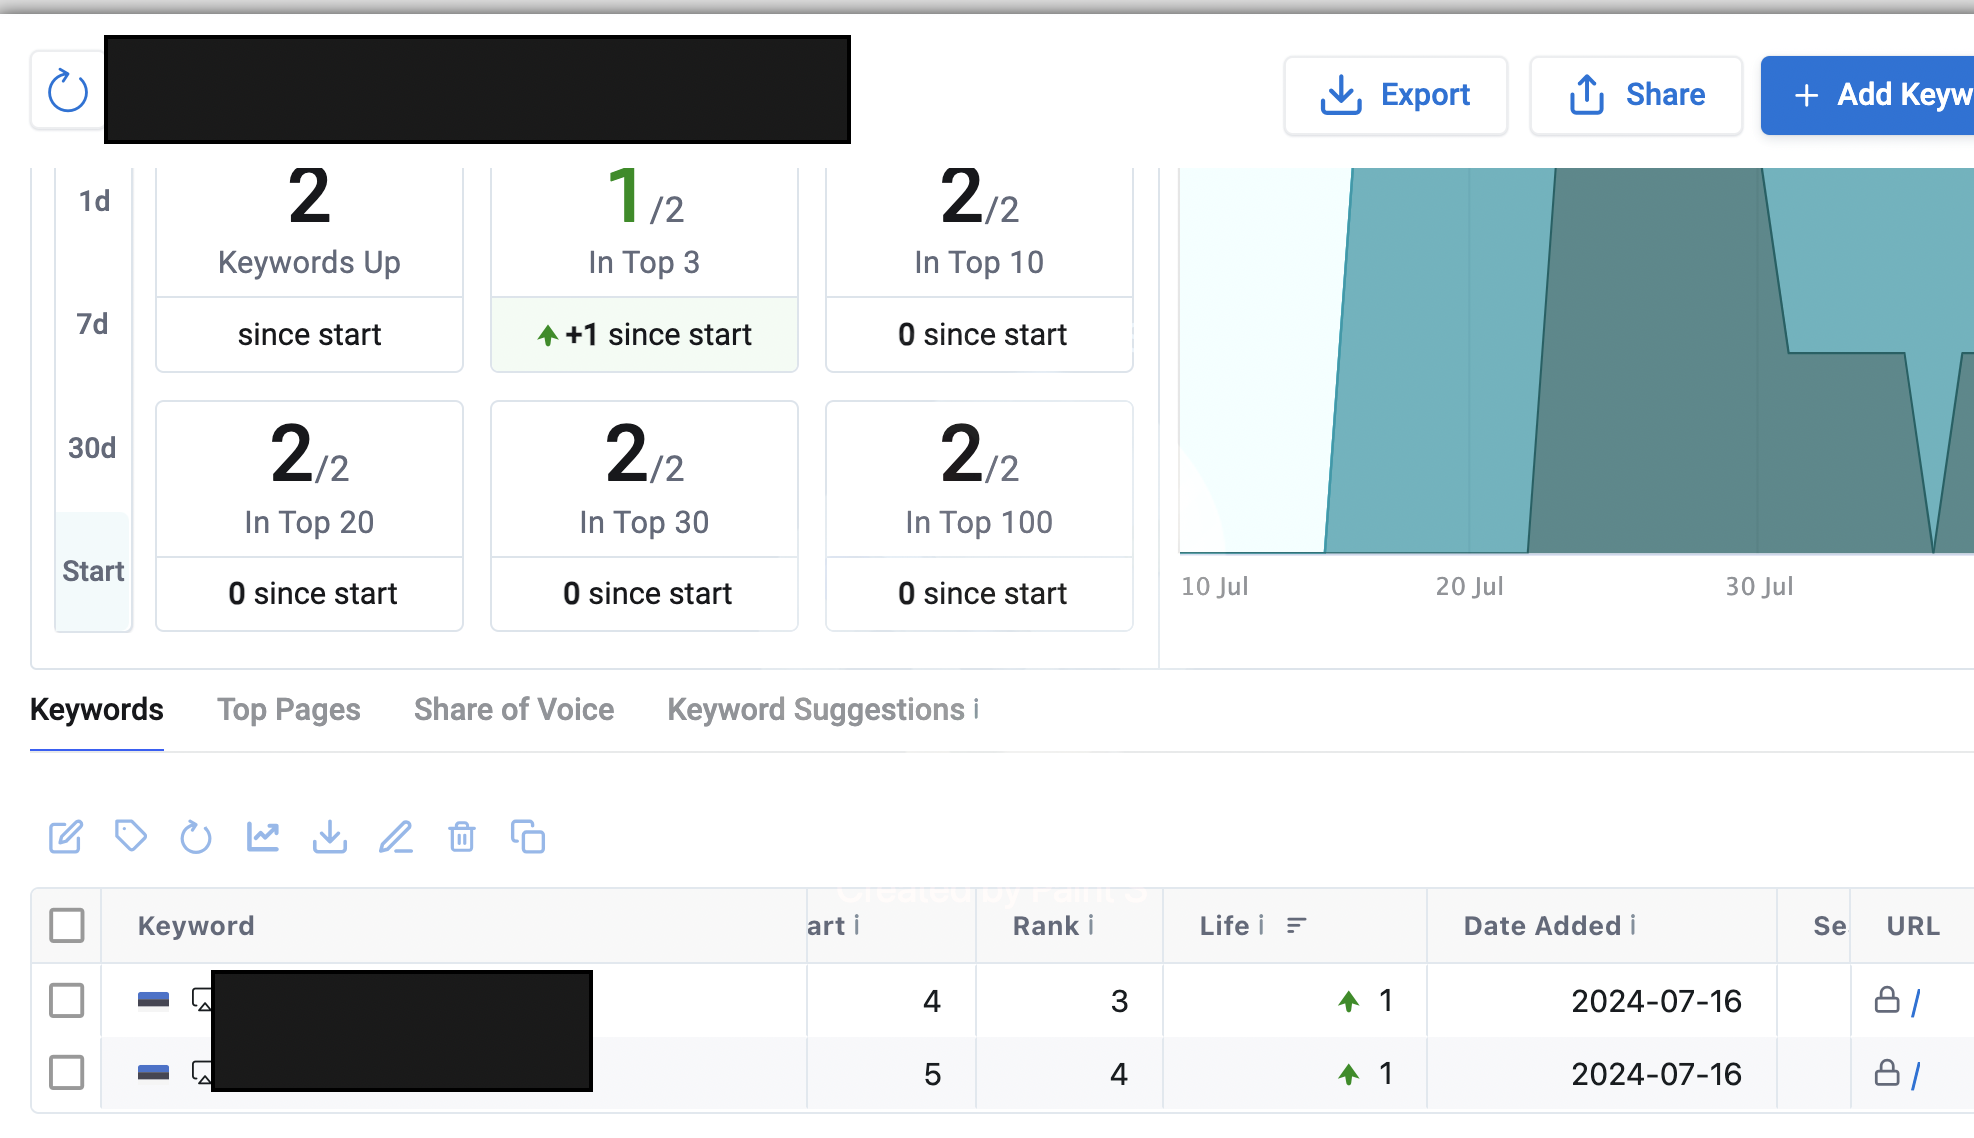This screenshot has width=1974, height=1138.
Task: Check the first keyword row checkbox
Action: click(67, 1000)
